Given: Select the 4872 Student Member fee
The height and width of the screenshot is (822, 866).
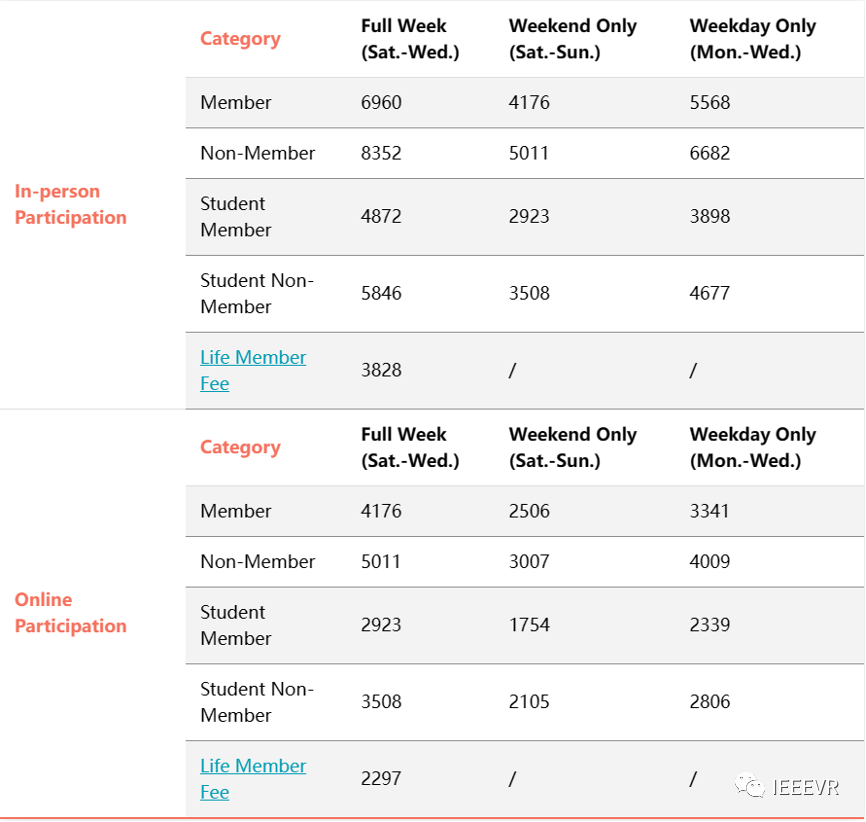Looking at the screenshot, I should (x=381, y=216).
